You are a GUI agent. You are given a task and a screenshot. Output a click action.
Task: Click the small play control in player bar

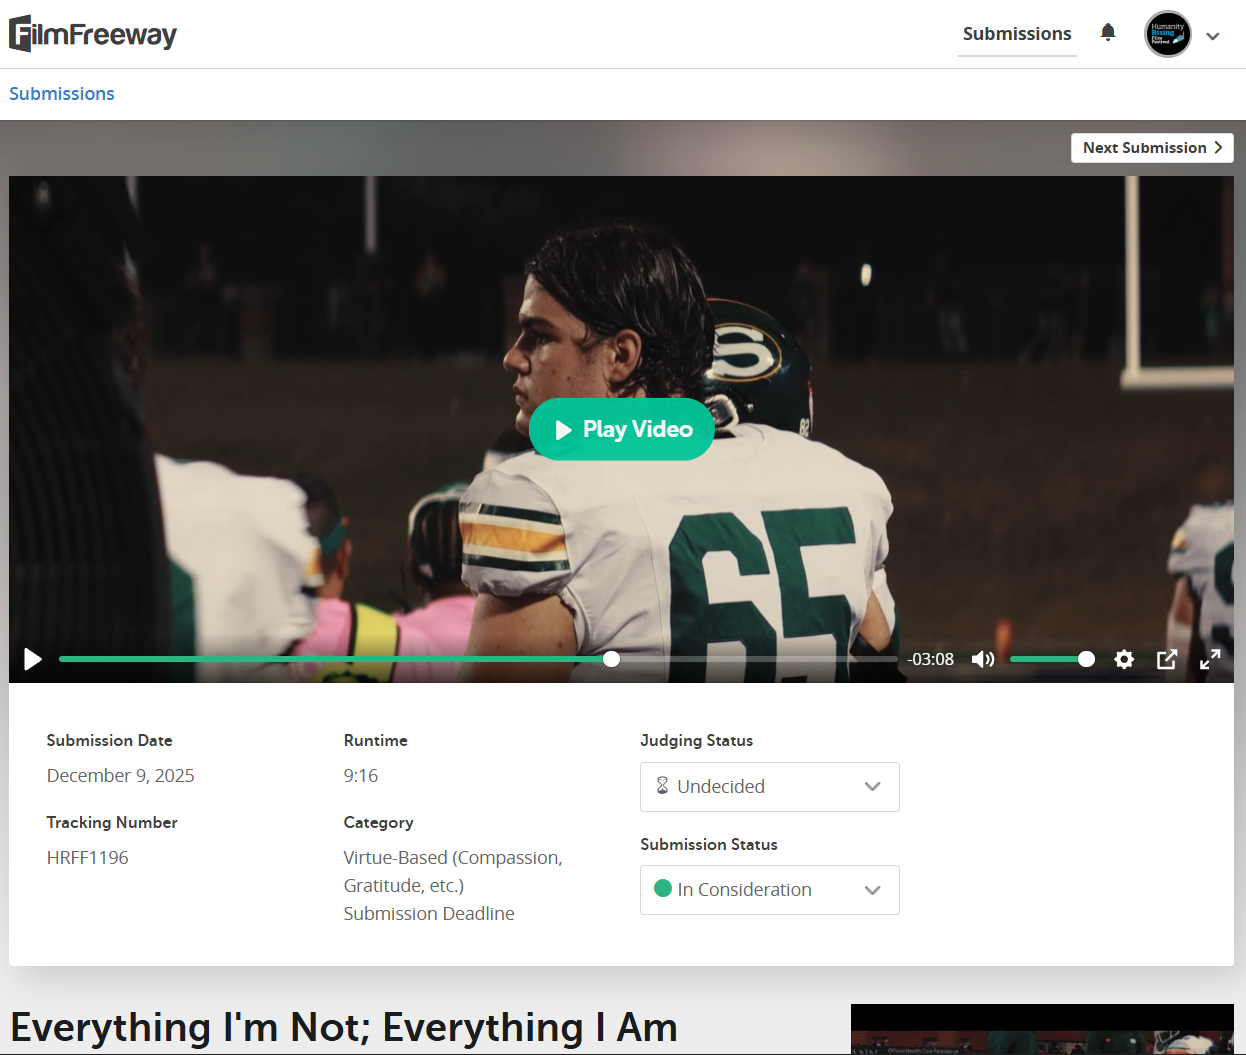tap(33, 659)
